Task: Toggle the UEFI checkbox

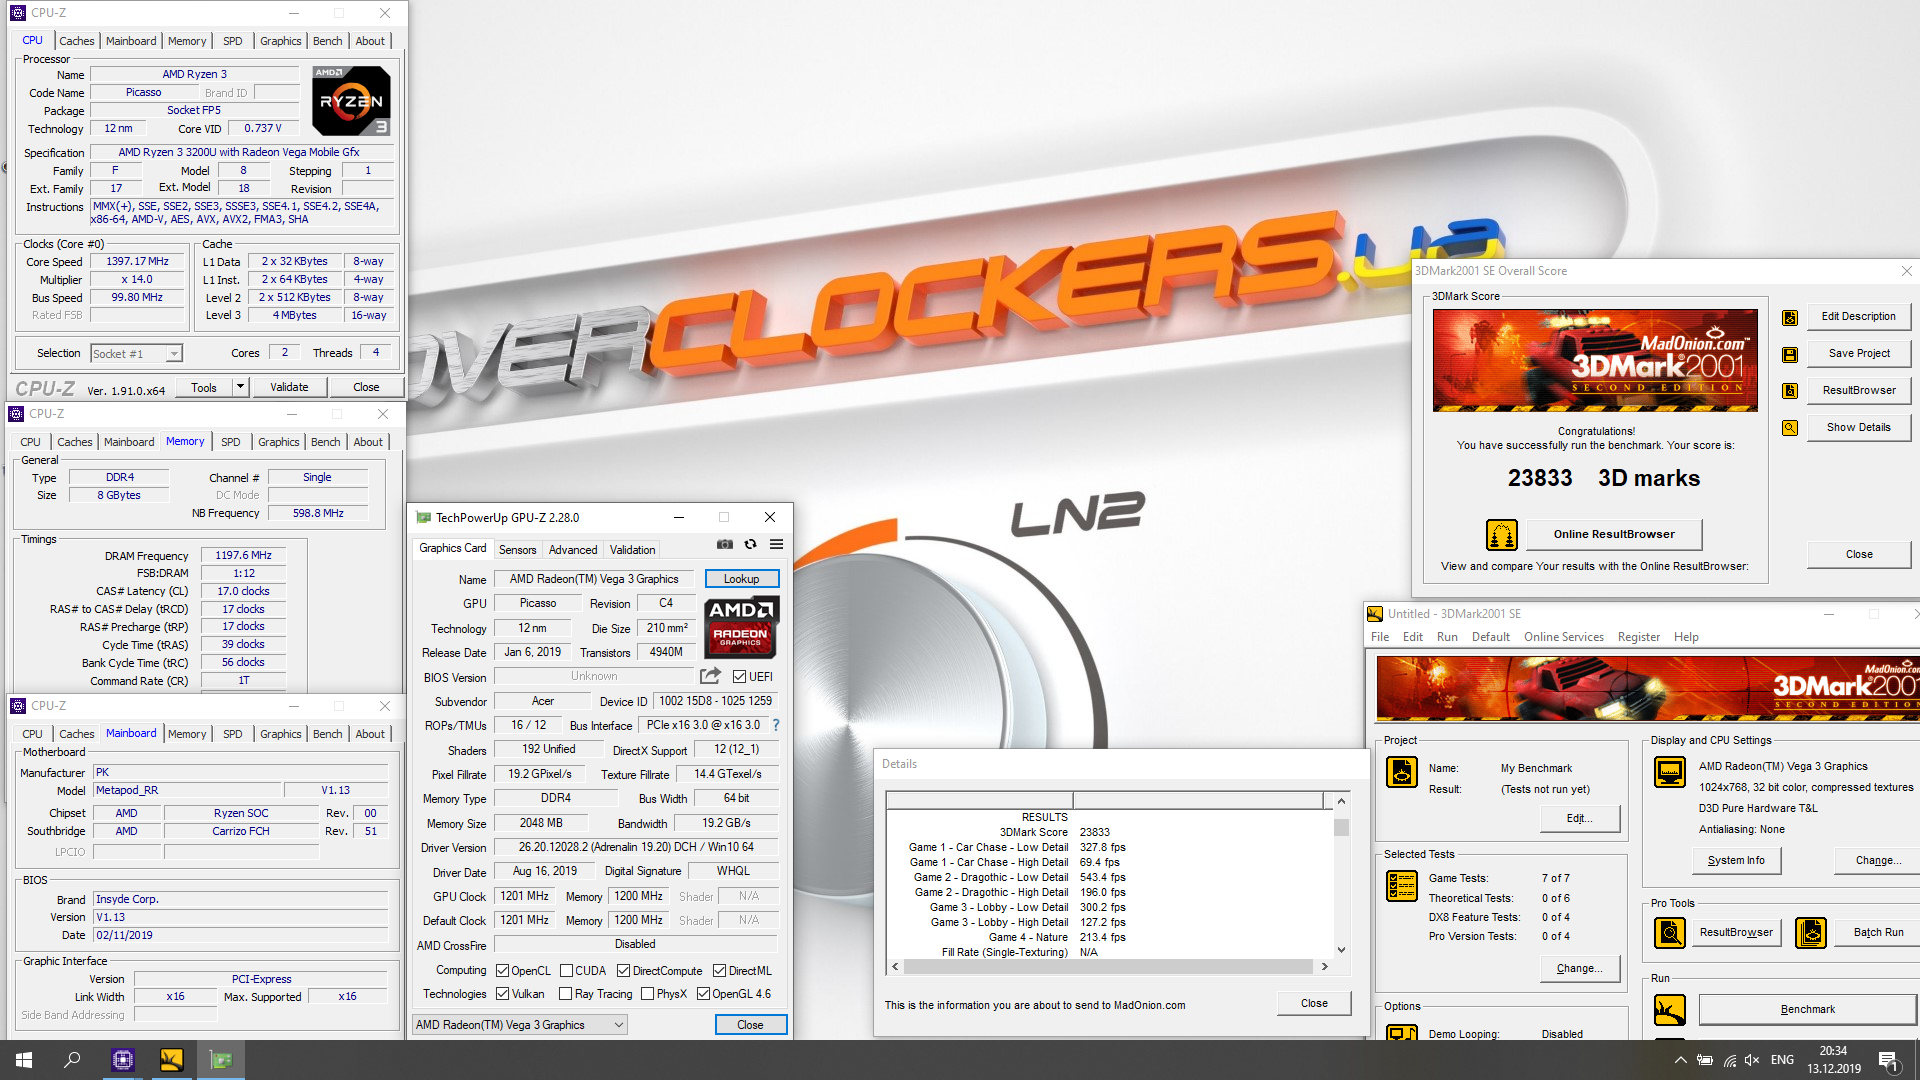Action: click(x=739, y=677)
